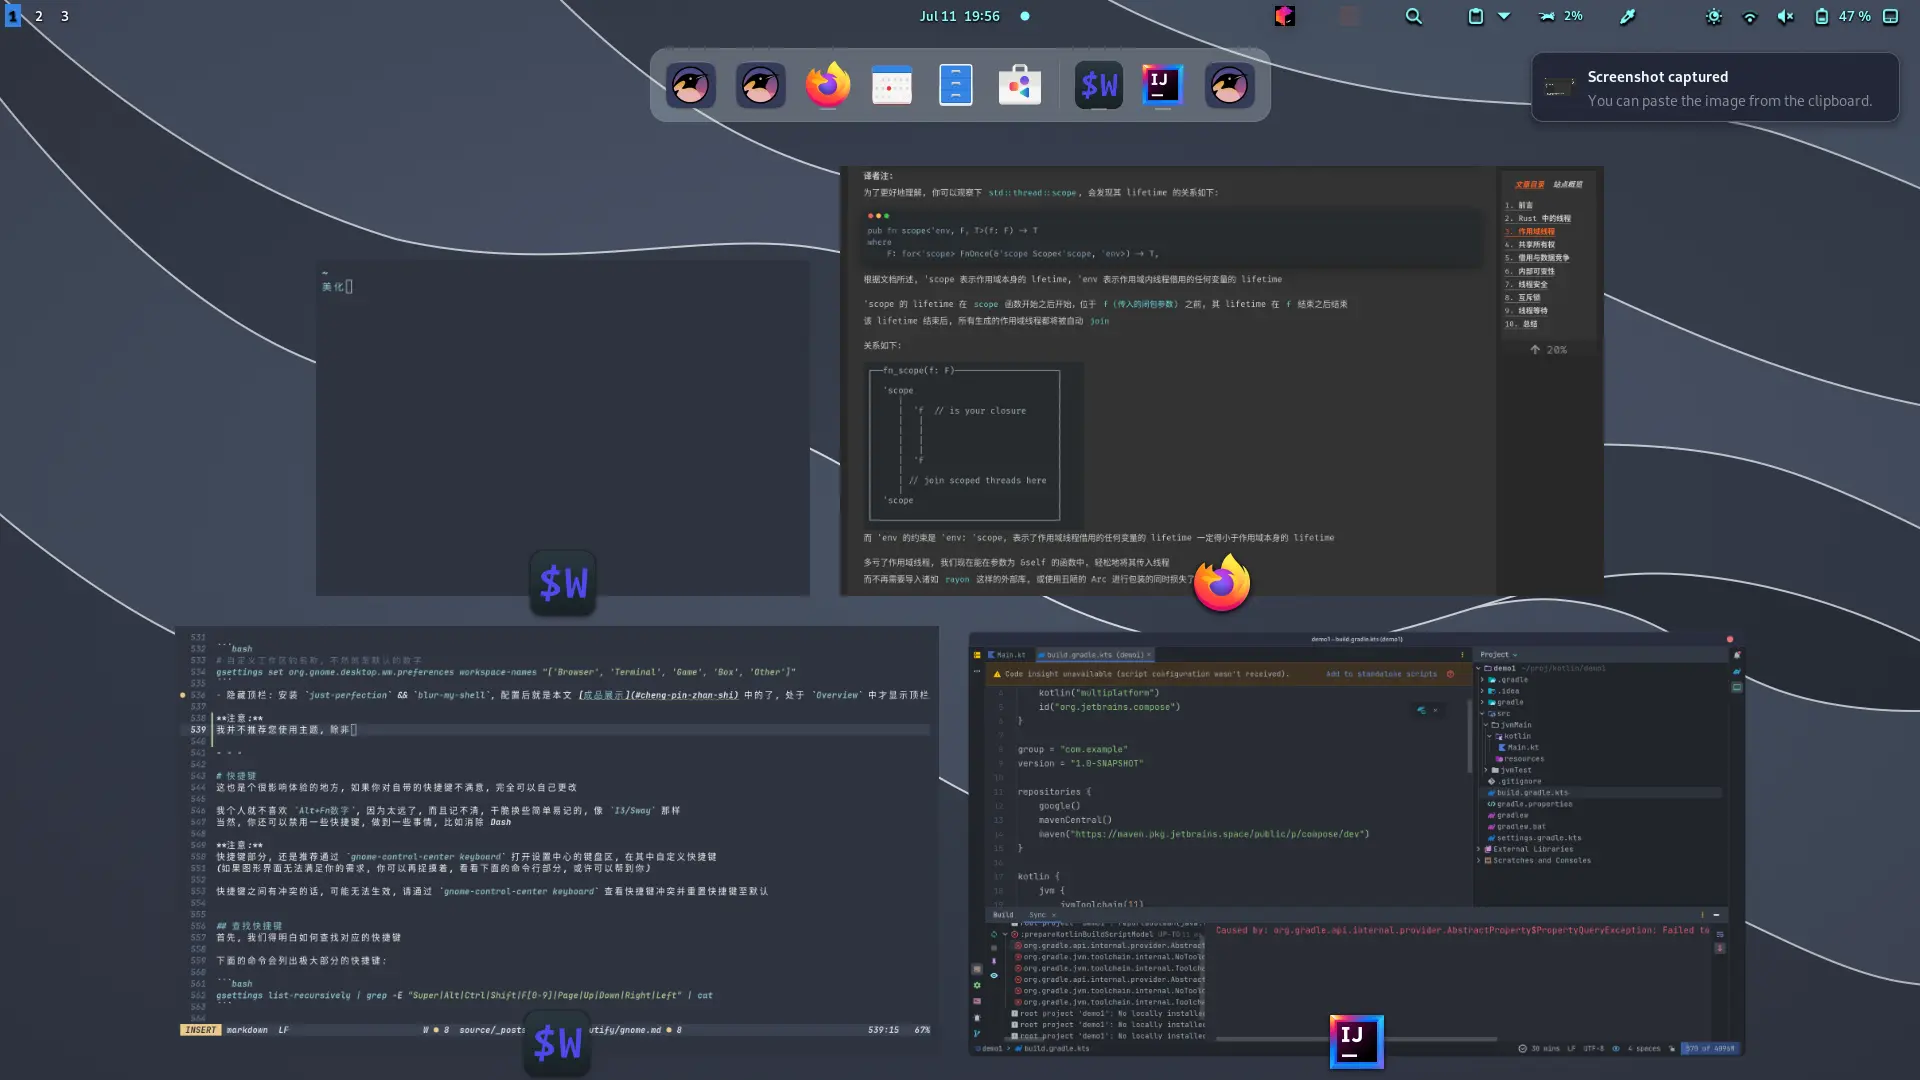Jump to 3. 作用域线程 in article outline

(1530, 232)
